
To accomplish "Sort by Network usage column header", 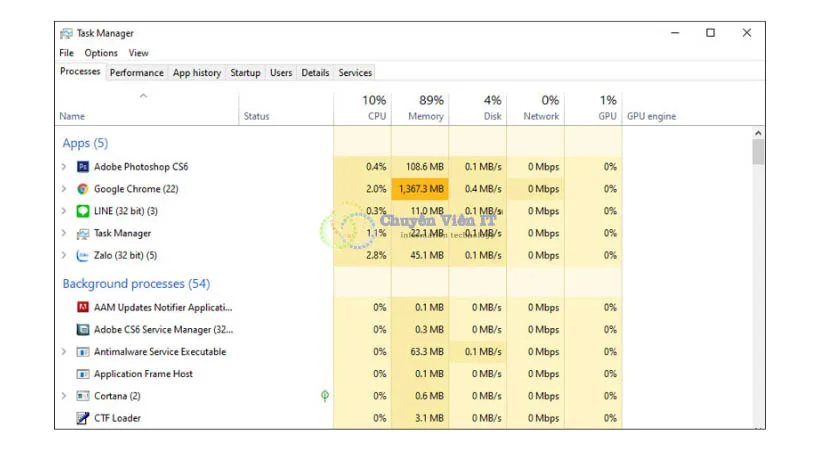I will coord(536,108).
